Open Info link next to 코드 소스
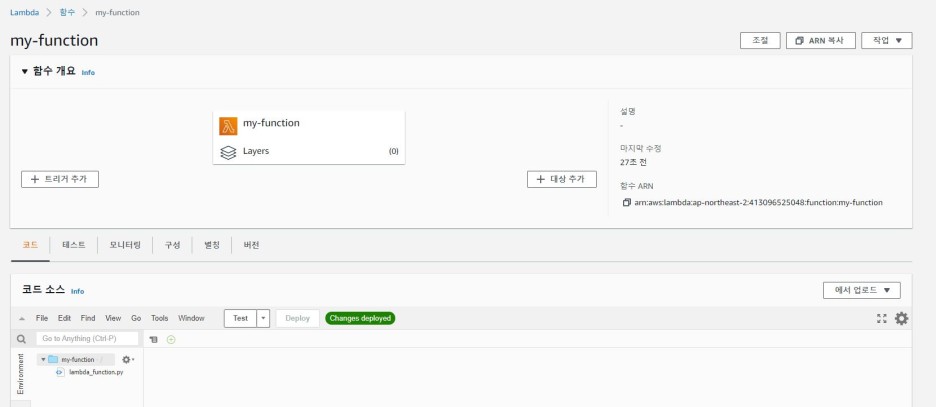936x407 pixels. coord(77,291)
